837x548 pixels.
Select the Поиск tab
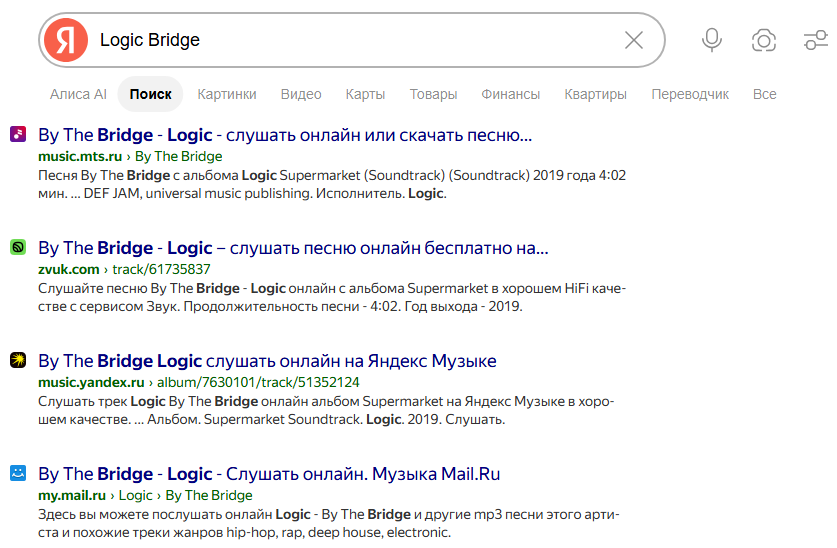pyautogui.click(x=151, y=94)
